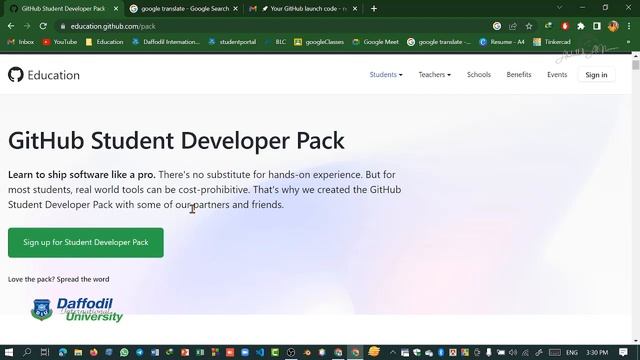Launch File Explorer from the taskbar

78,352
